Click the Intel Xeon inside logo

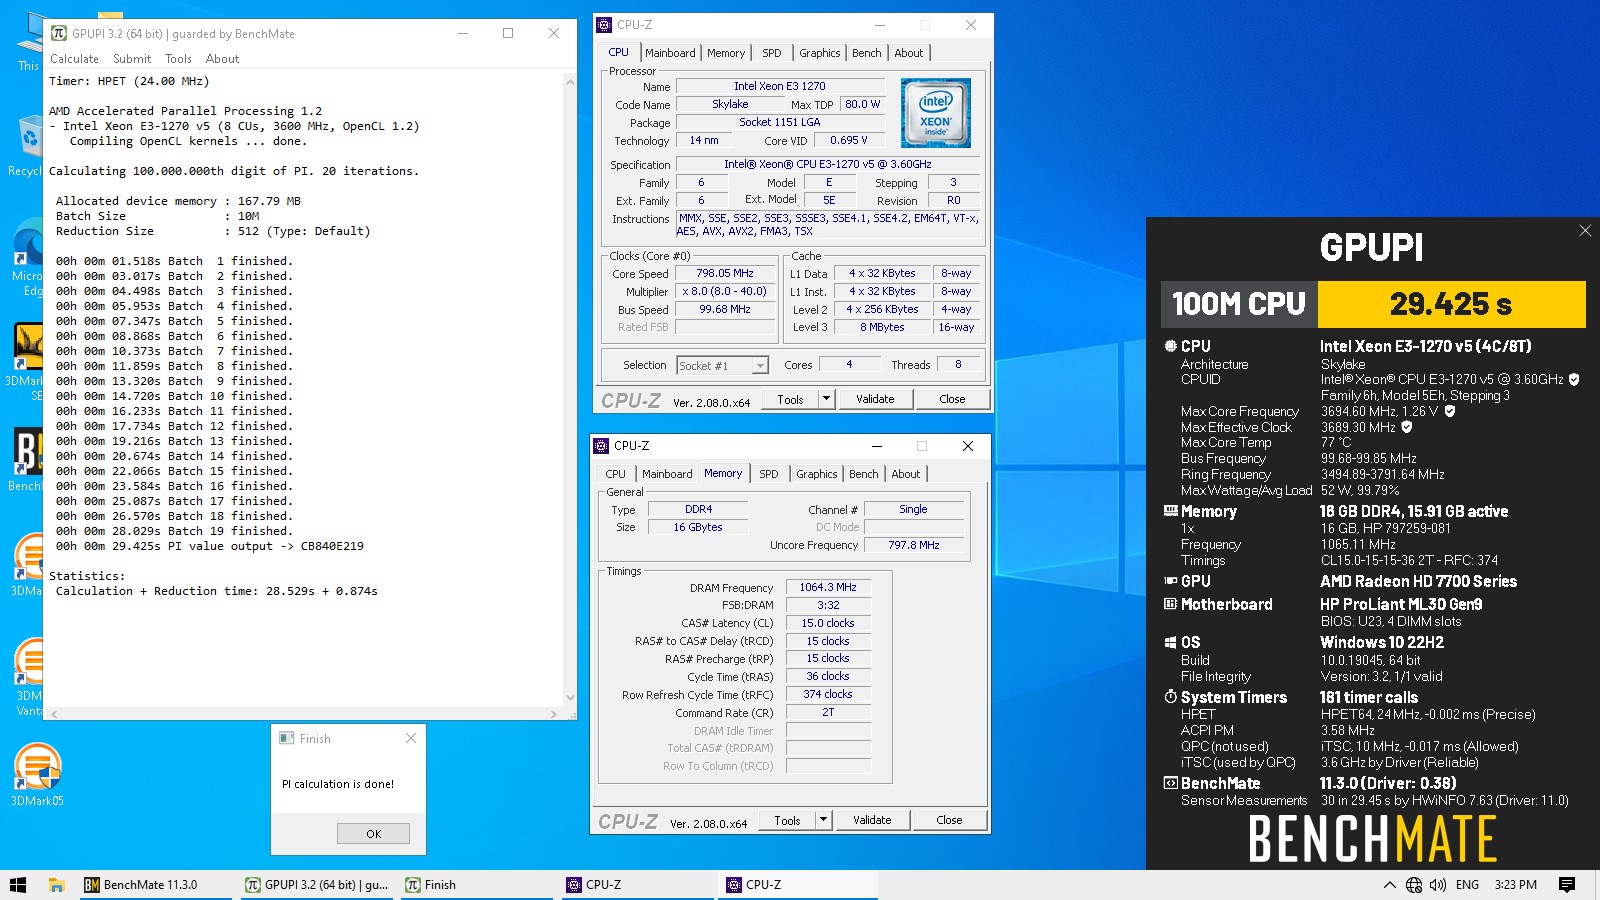[x=936, y=114]
